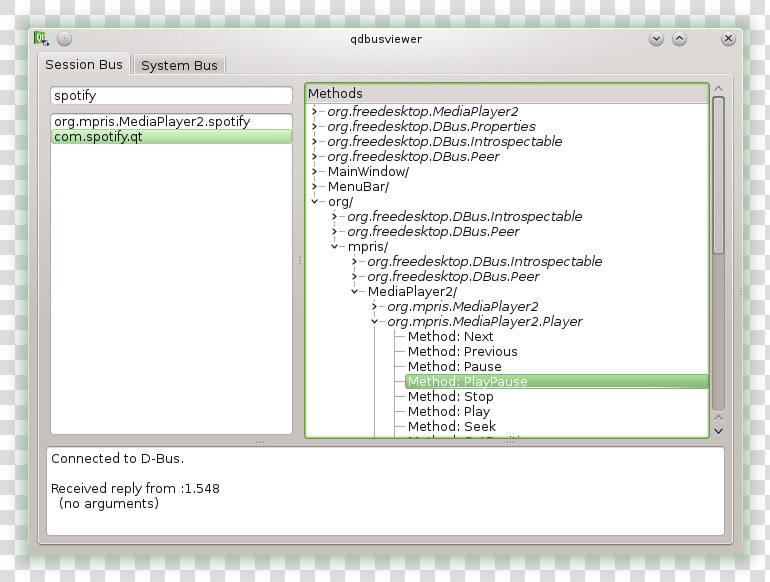Minimize the qdbusviewer window
The width and height of the screenshot is (770, 582).
pyautogui.click(x=656, y=39)
